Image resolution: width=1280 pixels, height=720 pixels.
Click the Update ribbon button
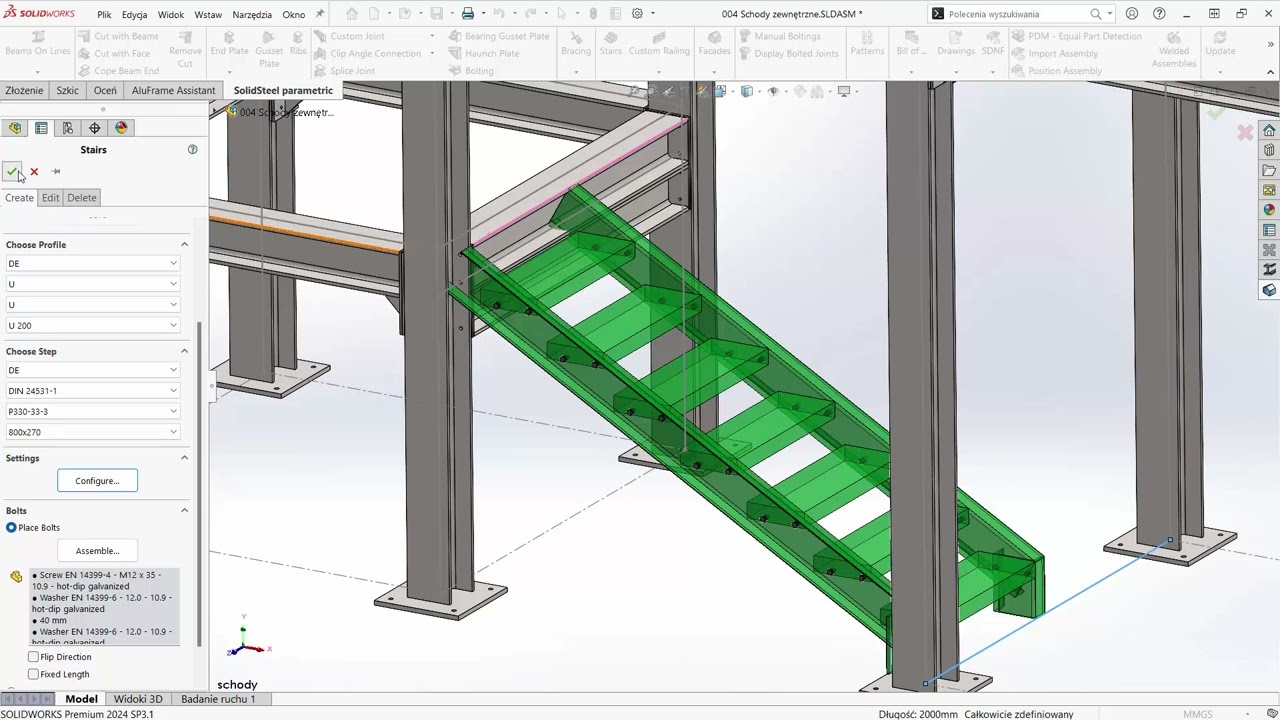click(1220, 45)
